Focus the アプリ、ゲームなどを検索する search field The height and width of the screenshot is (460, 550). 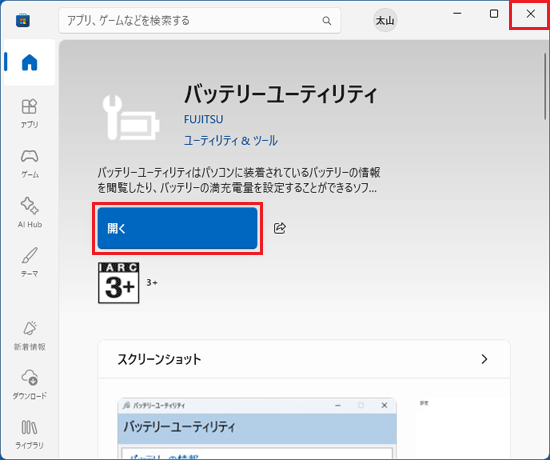coord(200,21)
